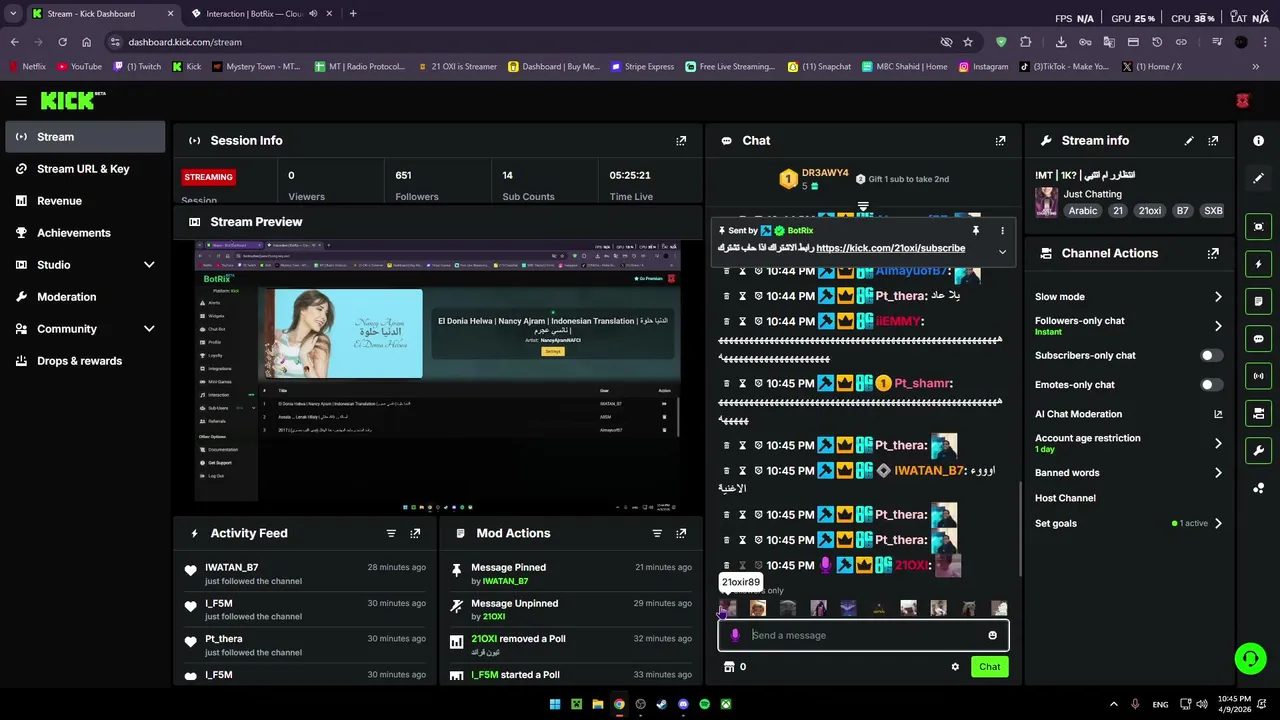
Task: Pop out the Mod Actions panel
Action: 681,533
